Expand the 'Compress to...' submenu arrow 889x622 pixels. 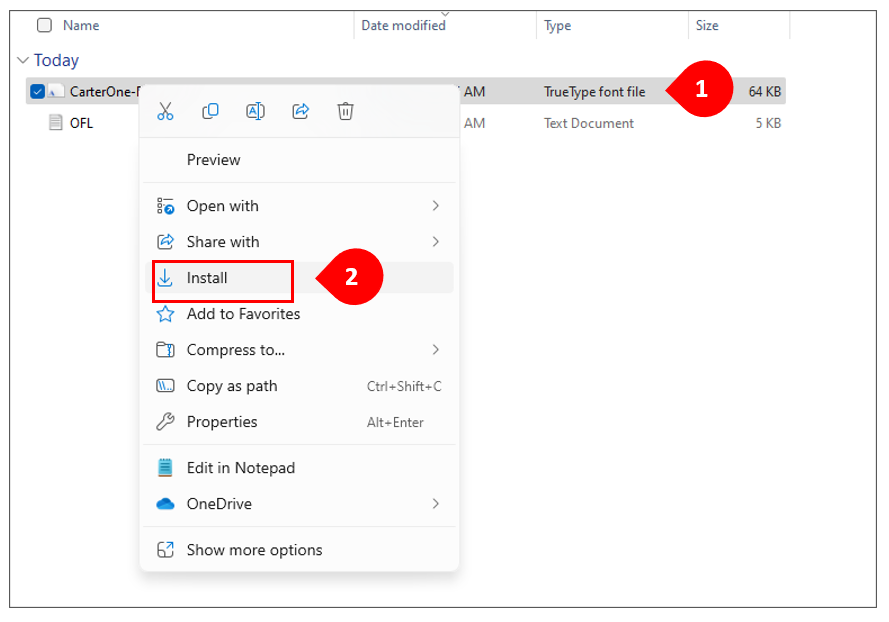pos(435,350)
